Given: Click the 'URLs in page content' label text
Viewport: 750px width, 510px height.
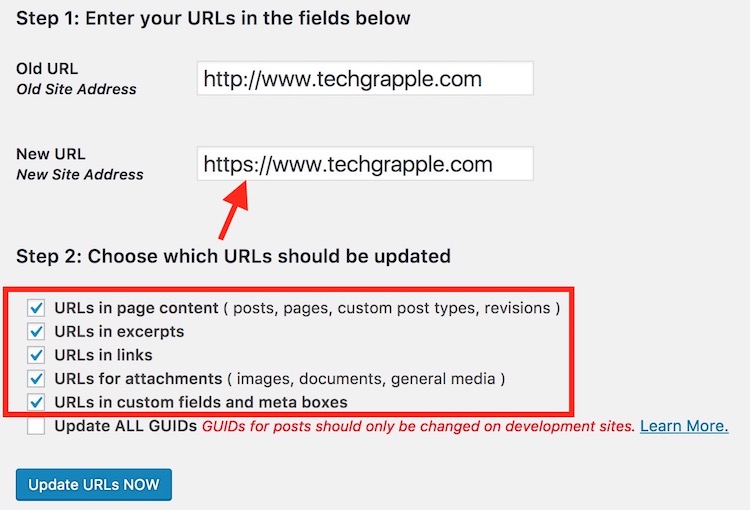Looking at the screenshot, I should pos(138,308).
